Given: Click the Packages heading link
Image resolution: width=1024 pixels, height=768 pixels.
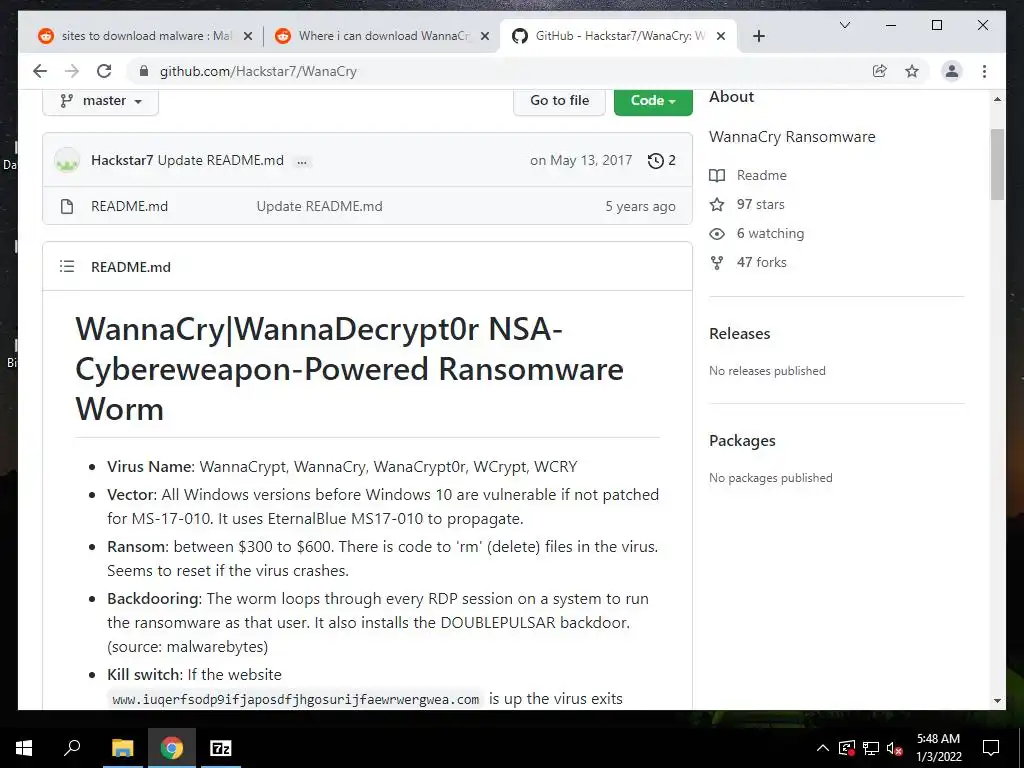Looking at the screenshot, I should point(742,441).
